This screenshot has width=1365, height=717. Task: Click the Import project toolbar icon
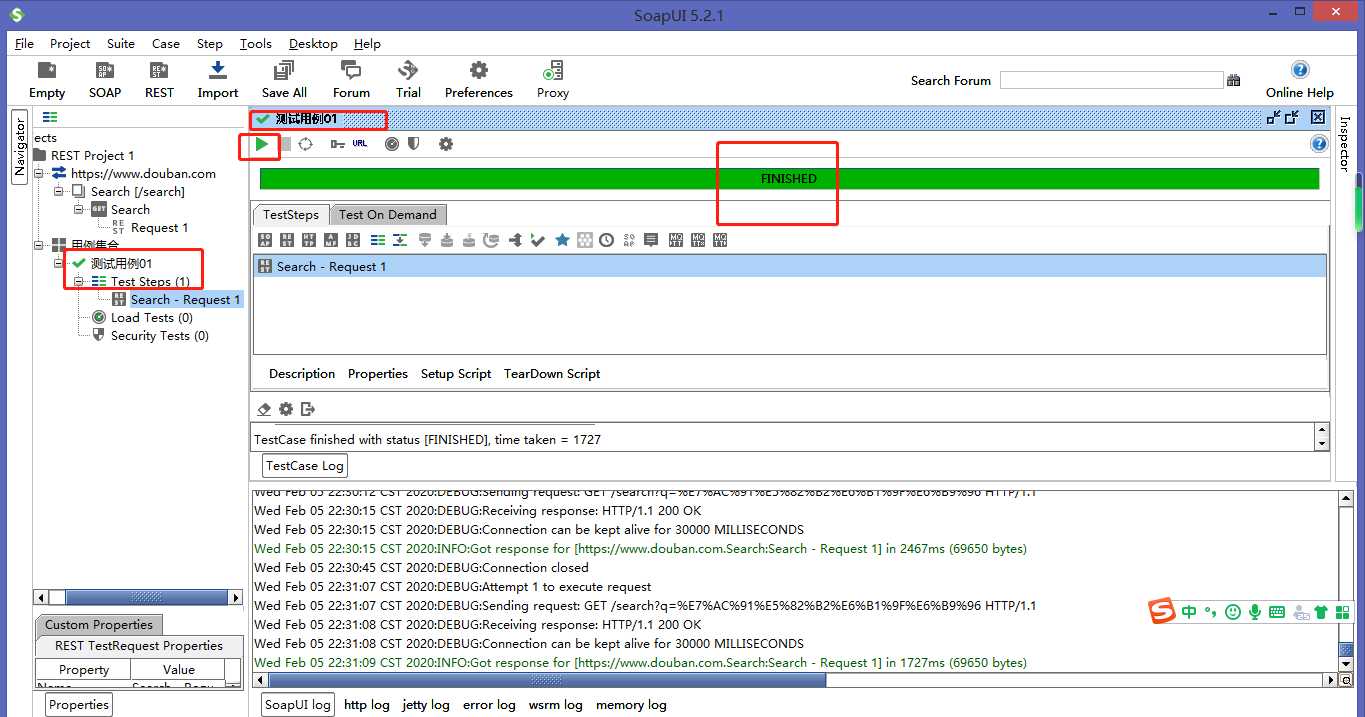(x=218, y=80)
